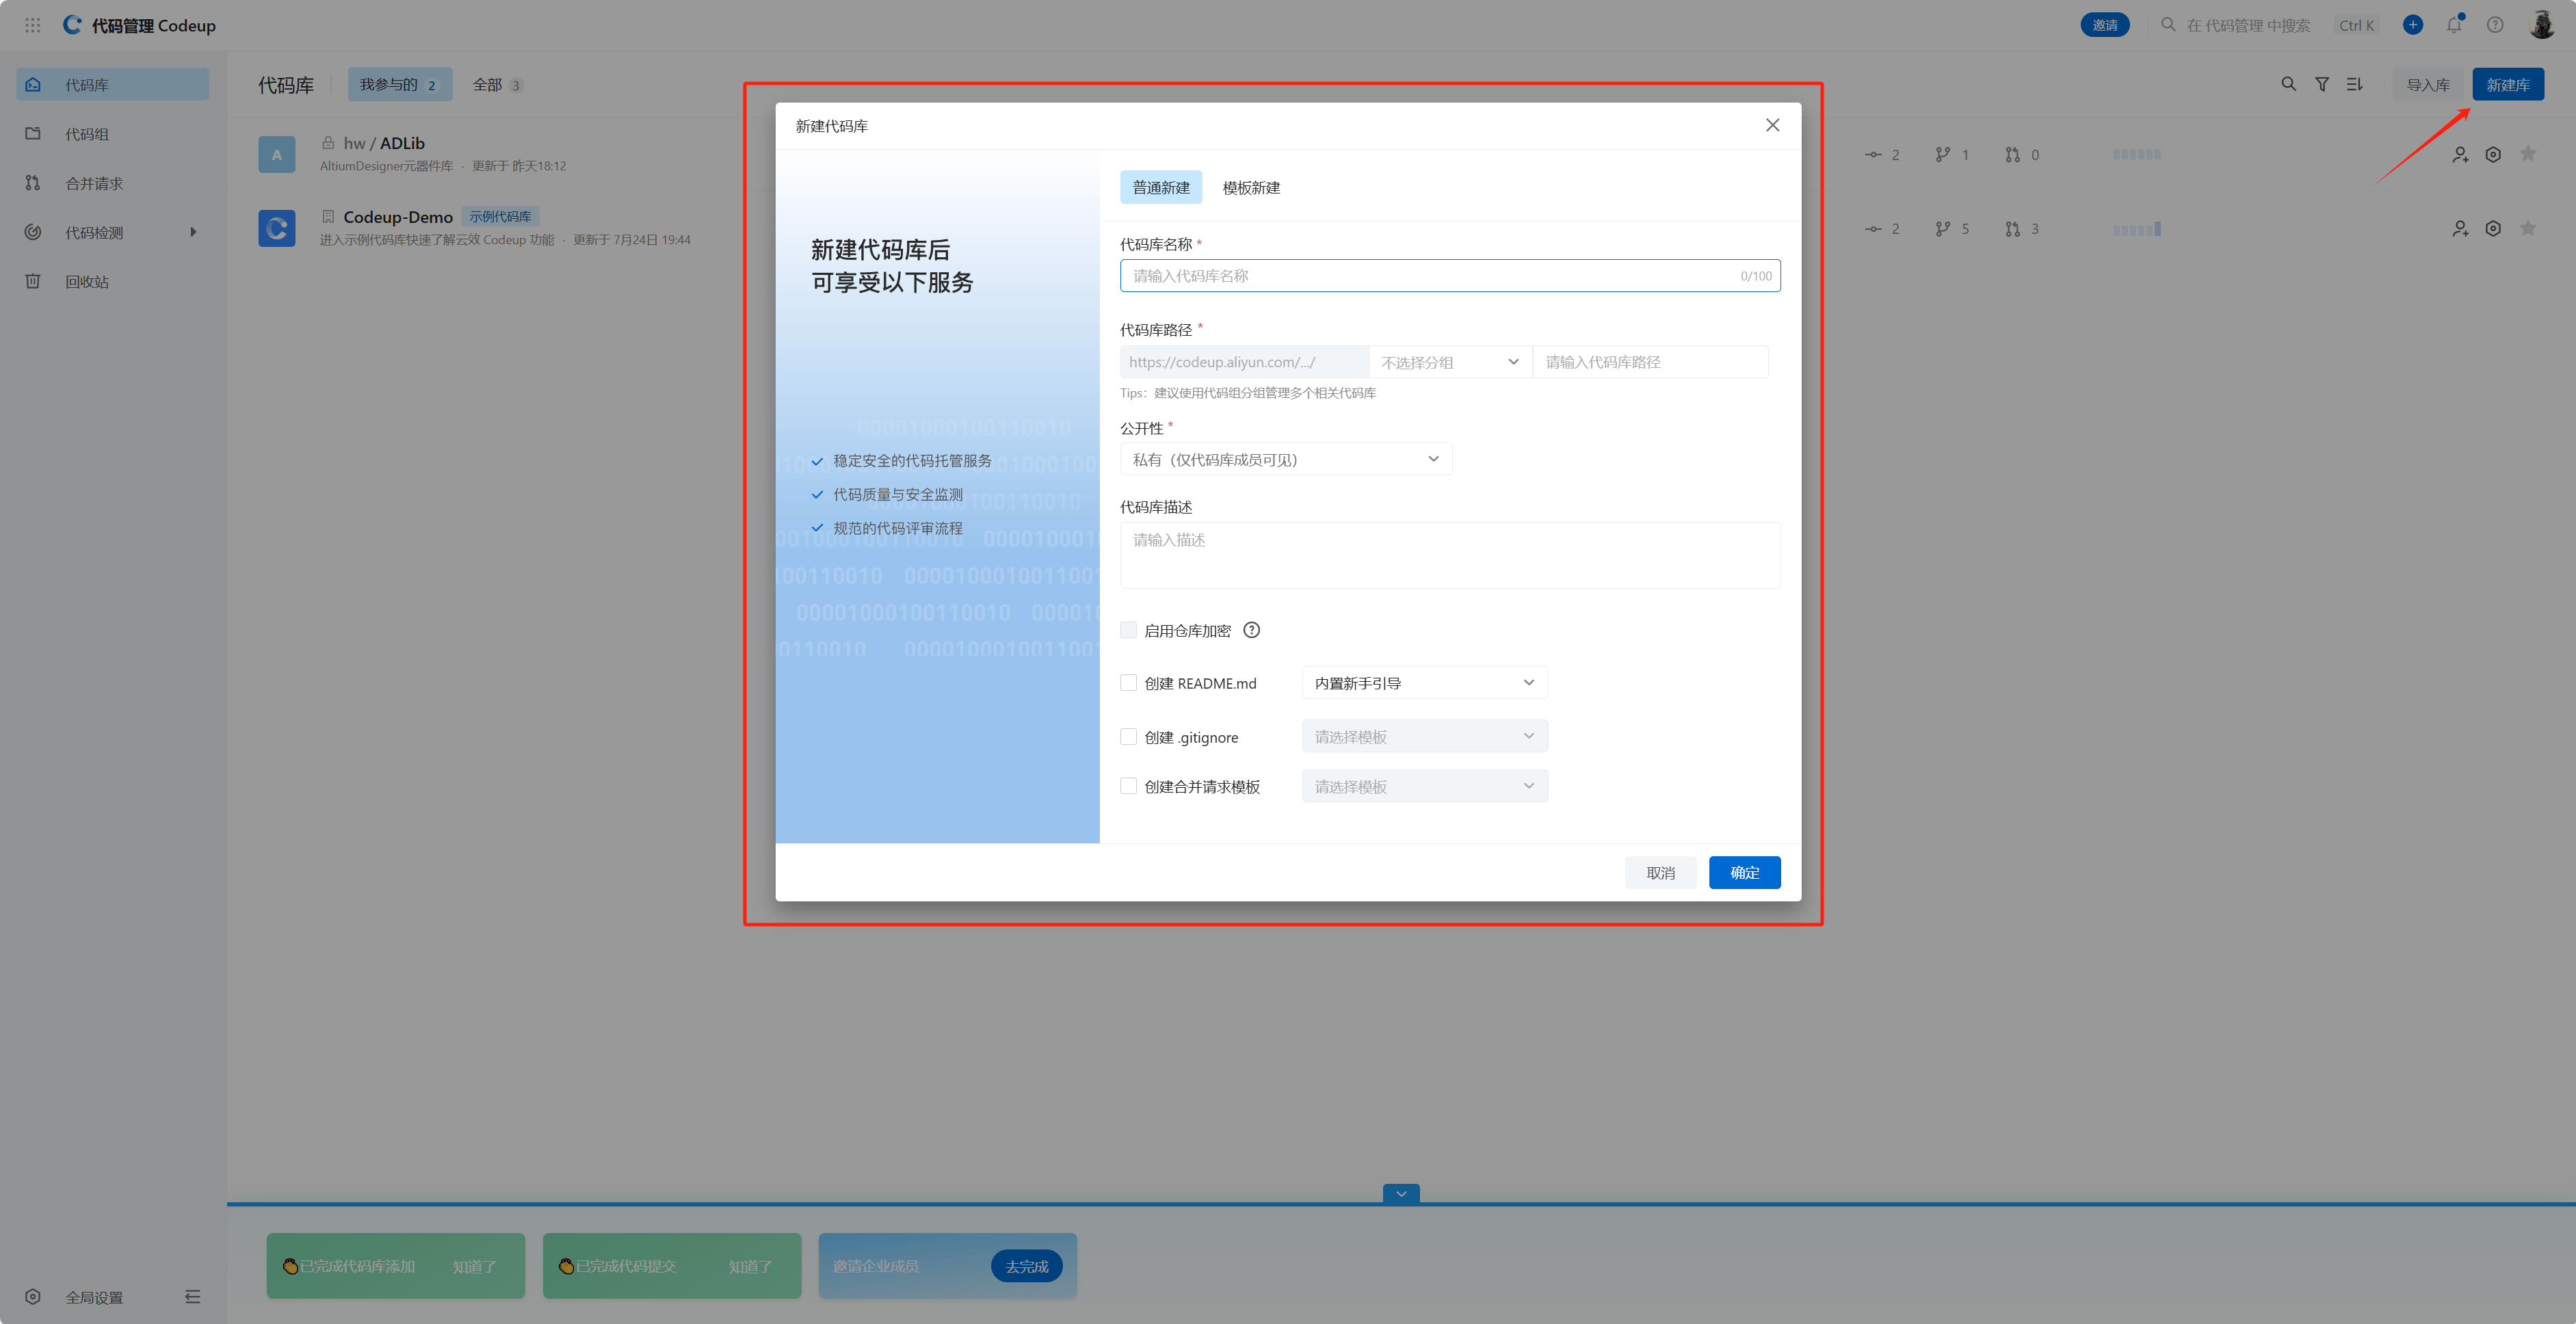The image size is (2576, 1324).
Task: Tick the 创建合并请求模板 checkbox
Action: [x=1129, y=786]
